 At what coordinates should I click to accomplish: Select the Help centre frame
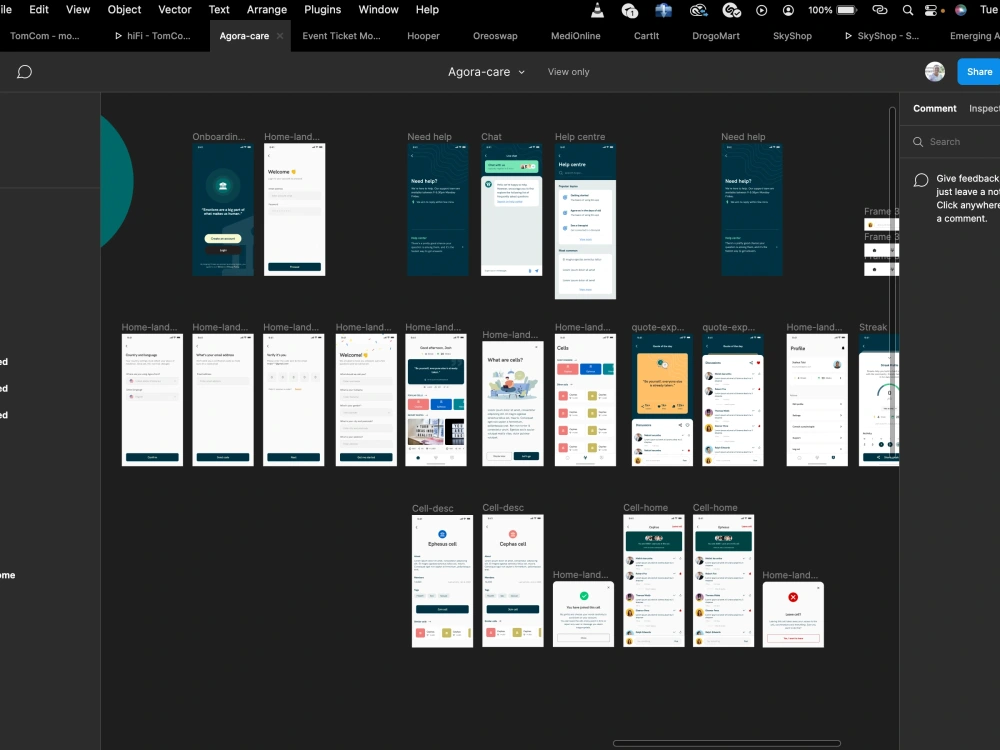click(585, 221)
